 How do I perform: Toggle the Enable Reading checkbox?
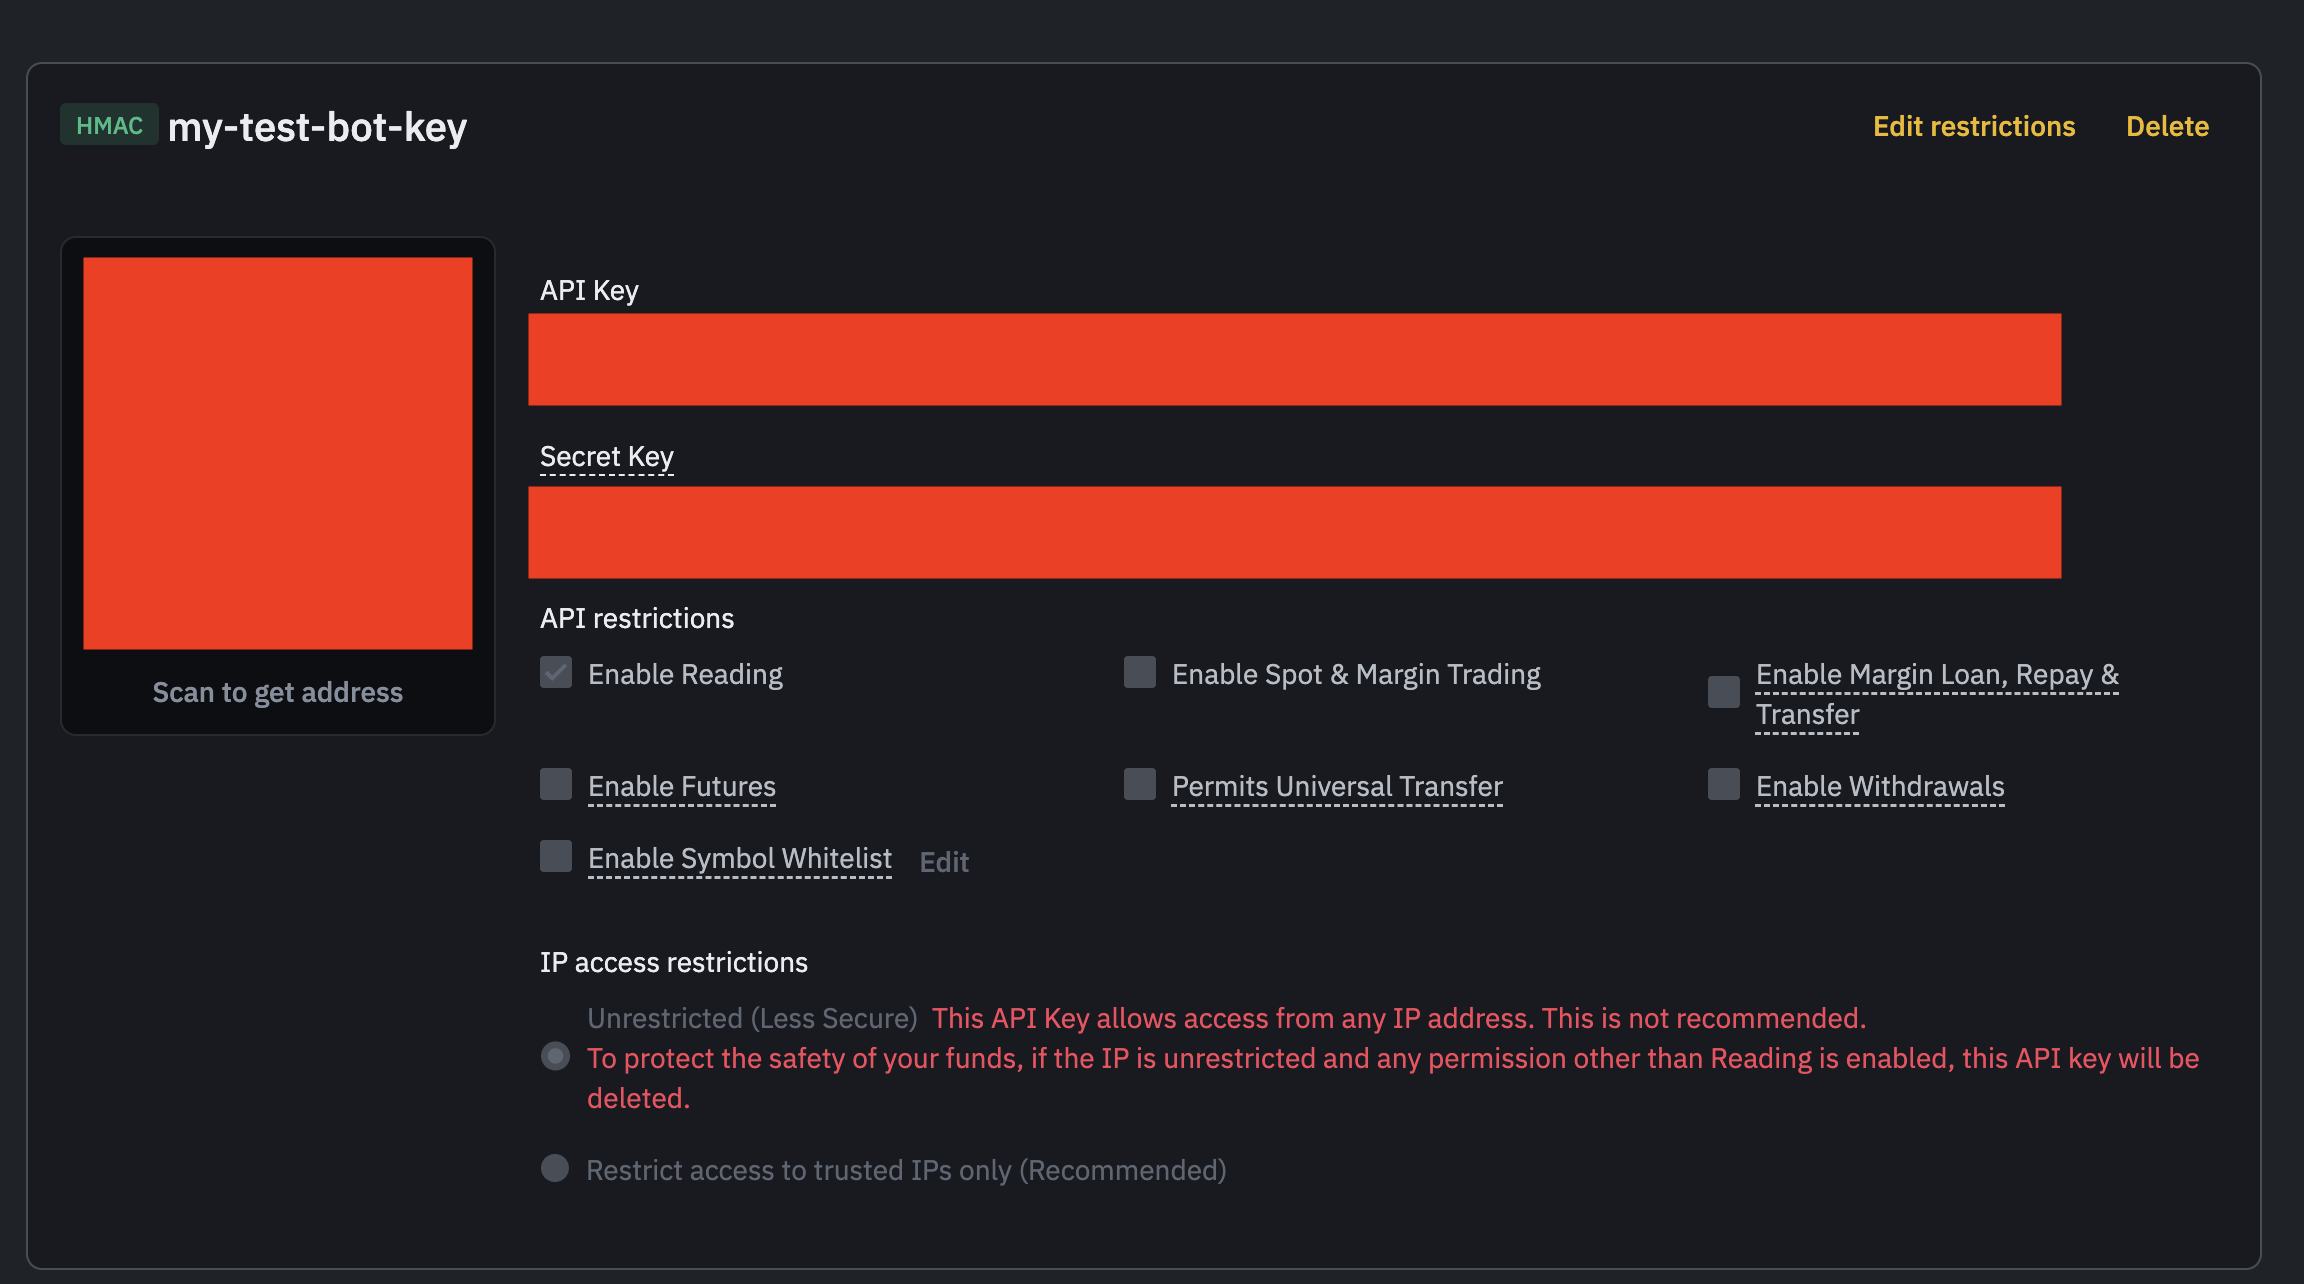point(556,673)
